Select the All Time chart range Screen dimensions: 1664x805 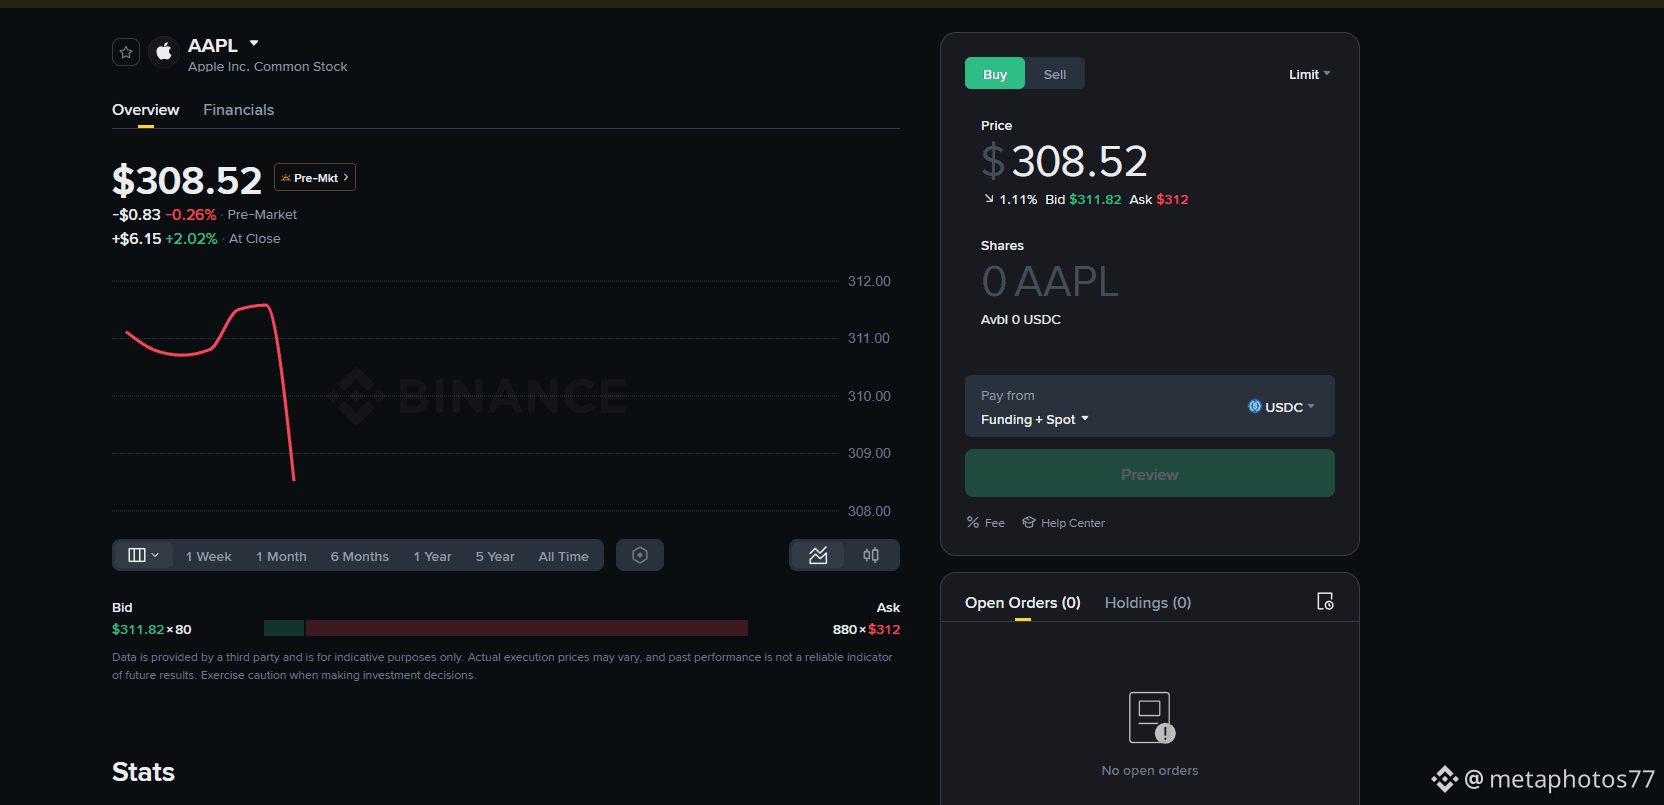pos(564,556)
